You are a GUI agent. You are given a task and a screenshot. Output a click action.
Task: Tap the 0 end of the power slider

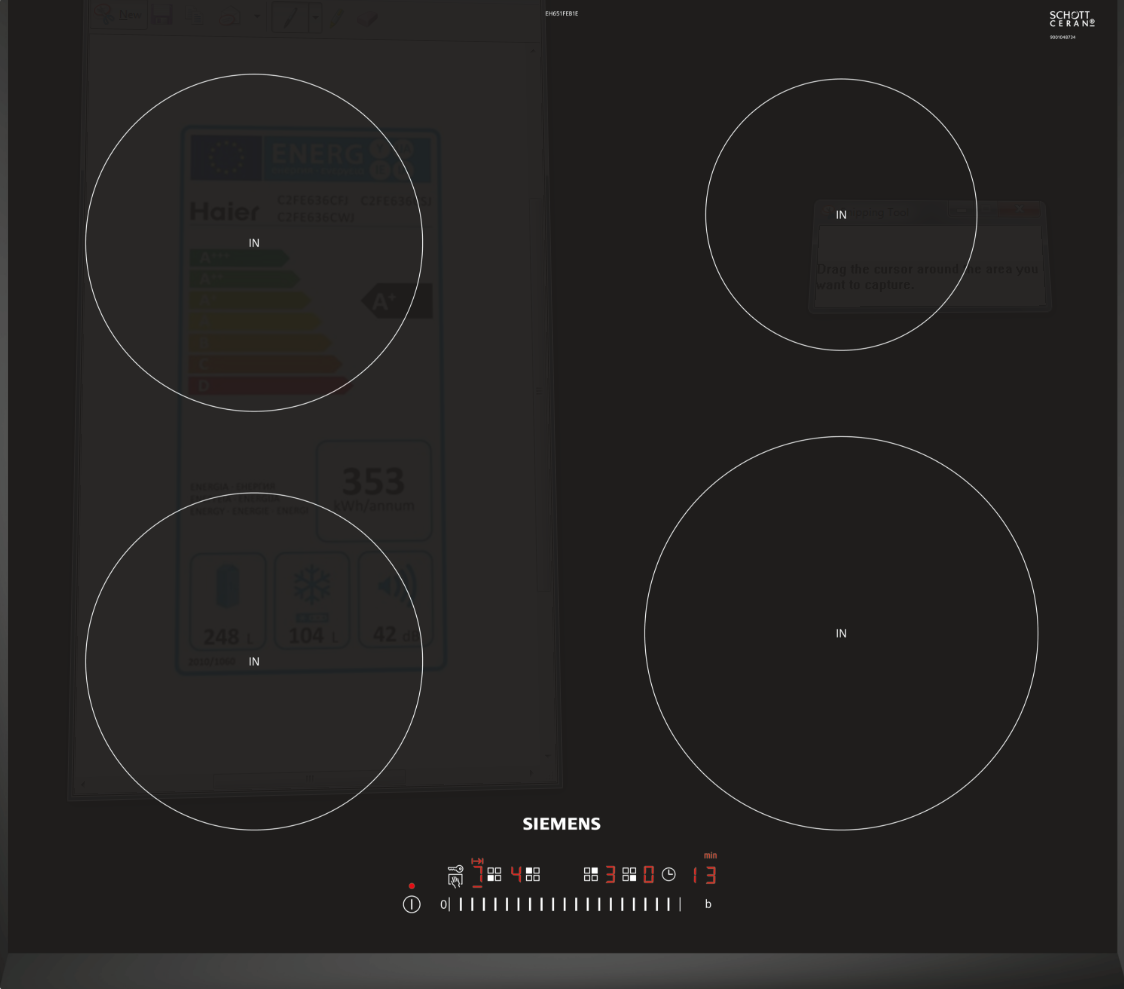(x=444, y=904)
